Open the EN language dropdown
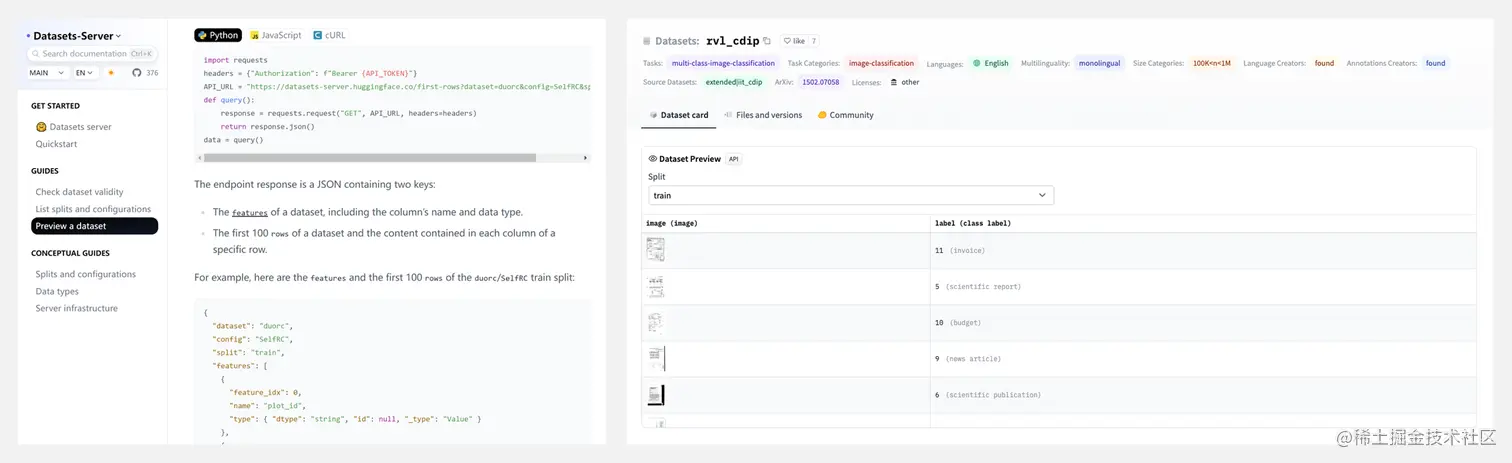This screenshot has height=463, width=1512. [x=84, y=73]
